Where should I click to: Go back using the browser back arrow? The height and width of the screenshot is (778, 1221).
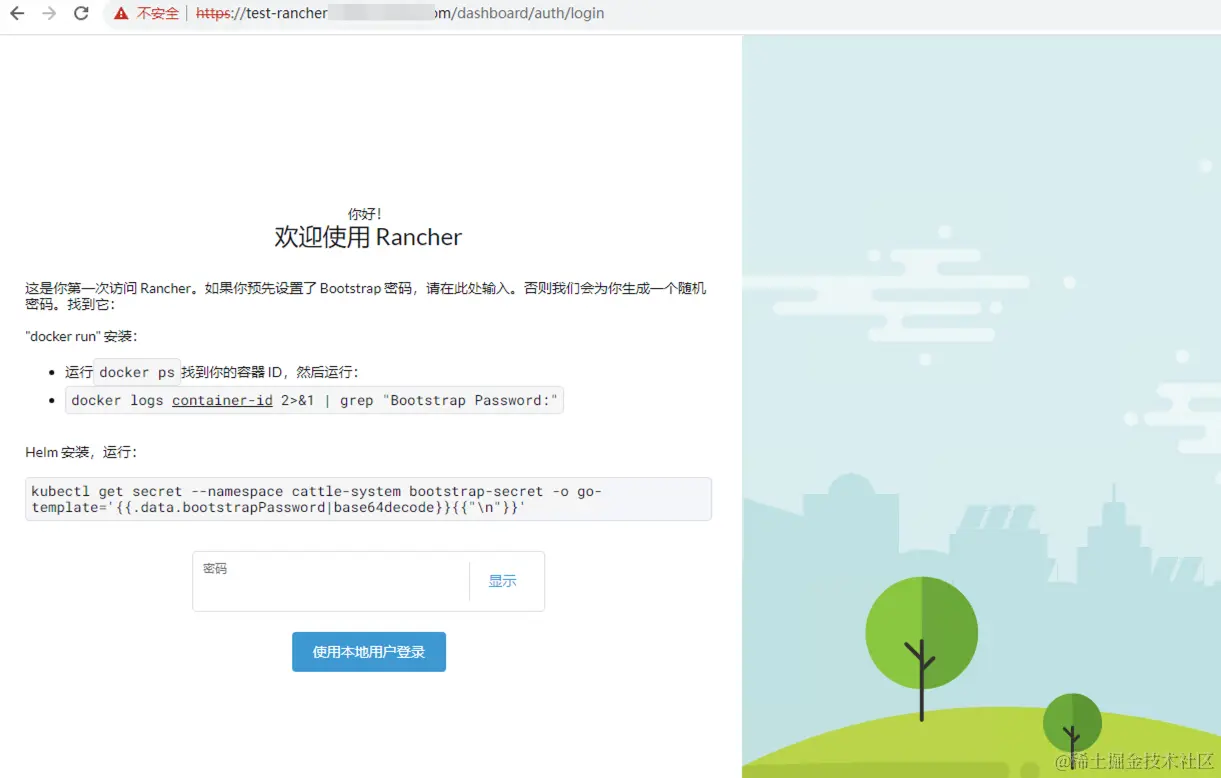point(17,14)
